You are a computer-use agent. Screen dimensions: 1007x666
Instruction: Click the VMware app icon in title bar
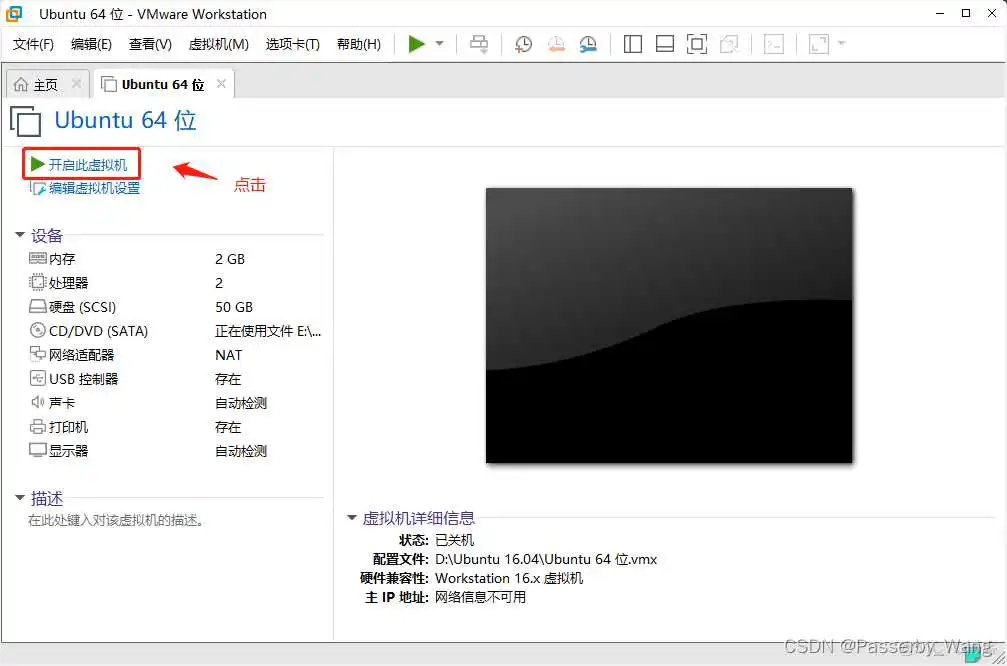click(x=14, y=13)
